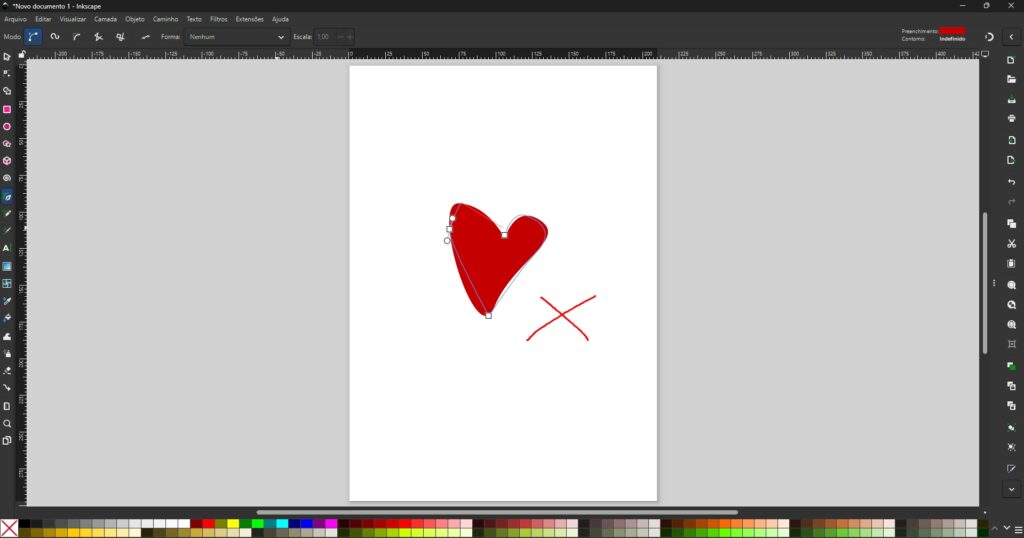1024x538 pixels.
Task: Open the Arquivo menu
Action: tap(15, 19)
